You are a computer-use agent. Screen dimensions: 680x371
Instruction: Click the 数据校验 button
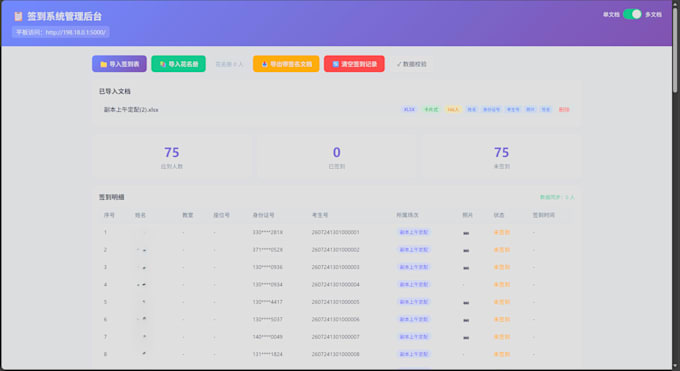(411, 64)
